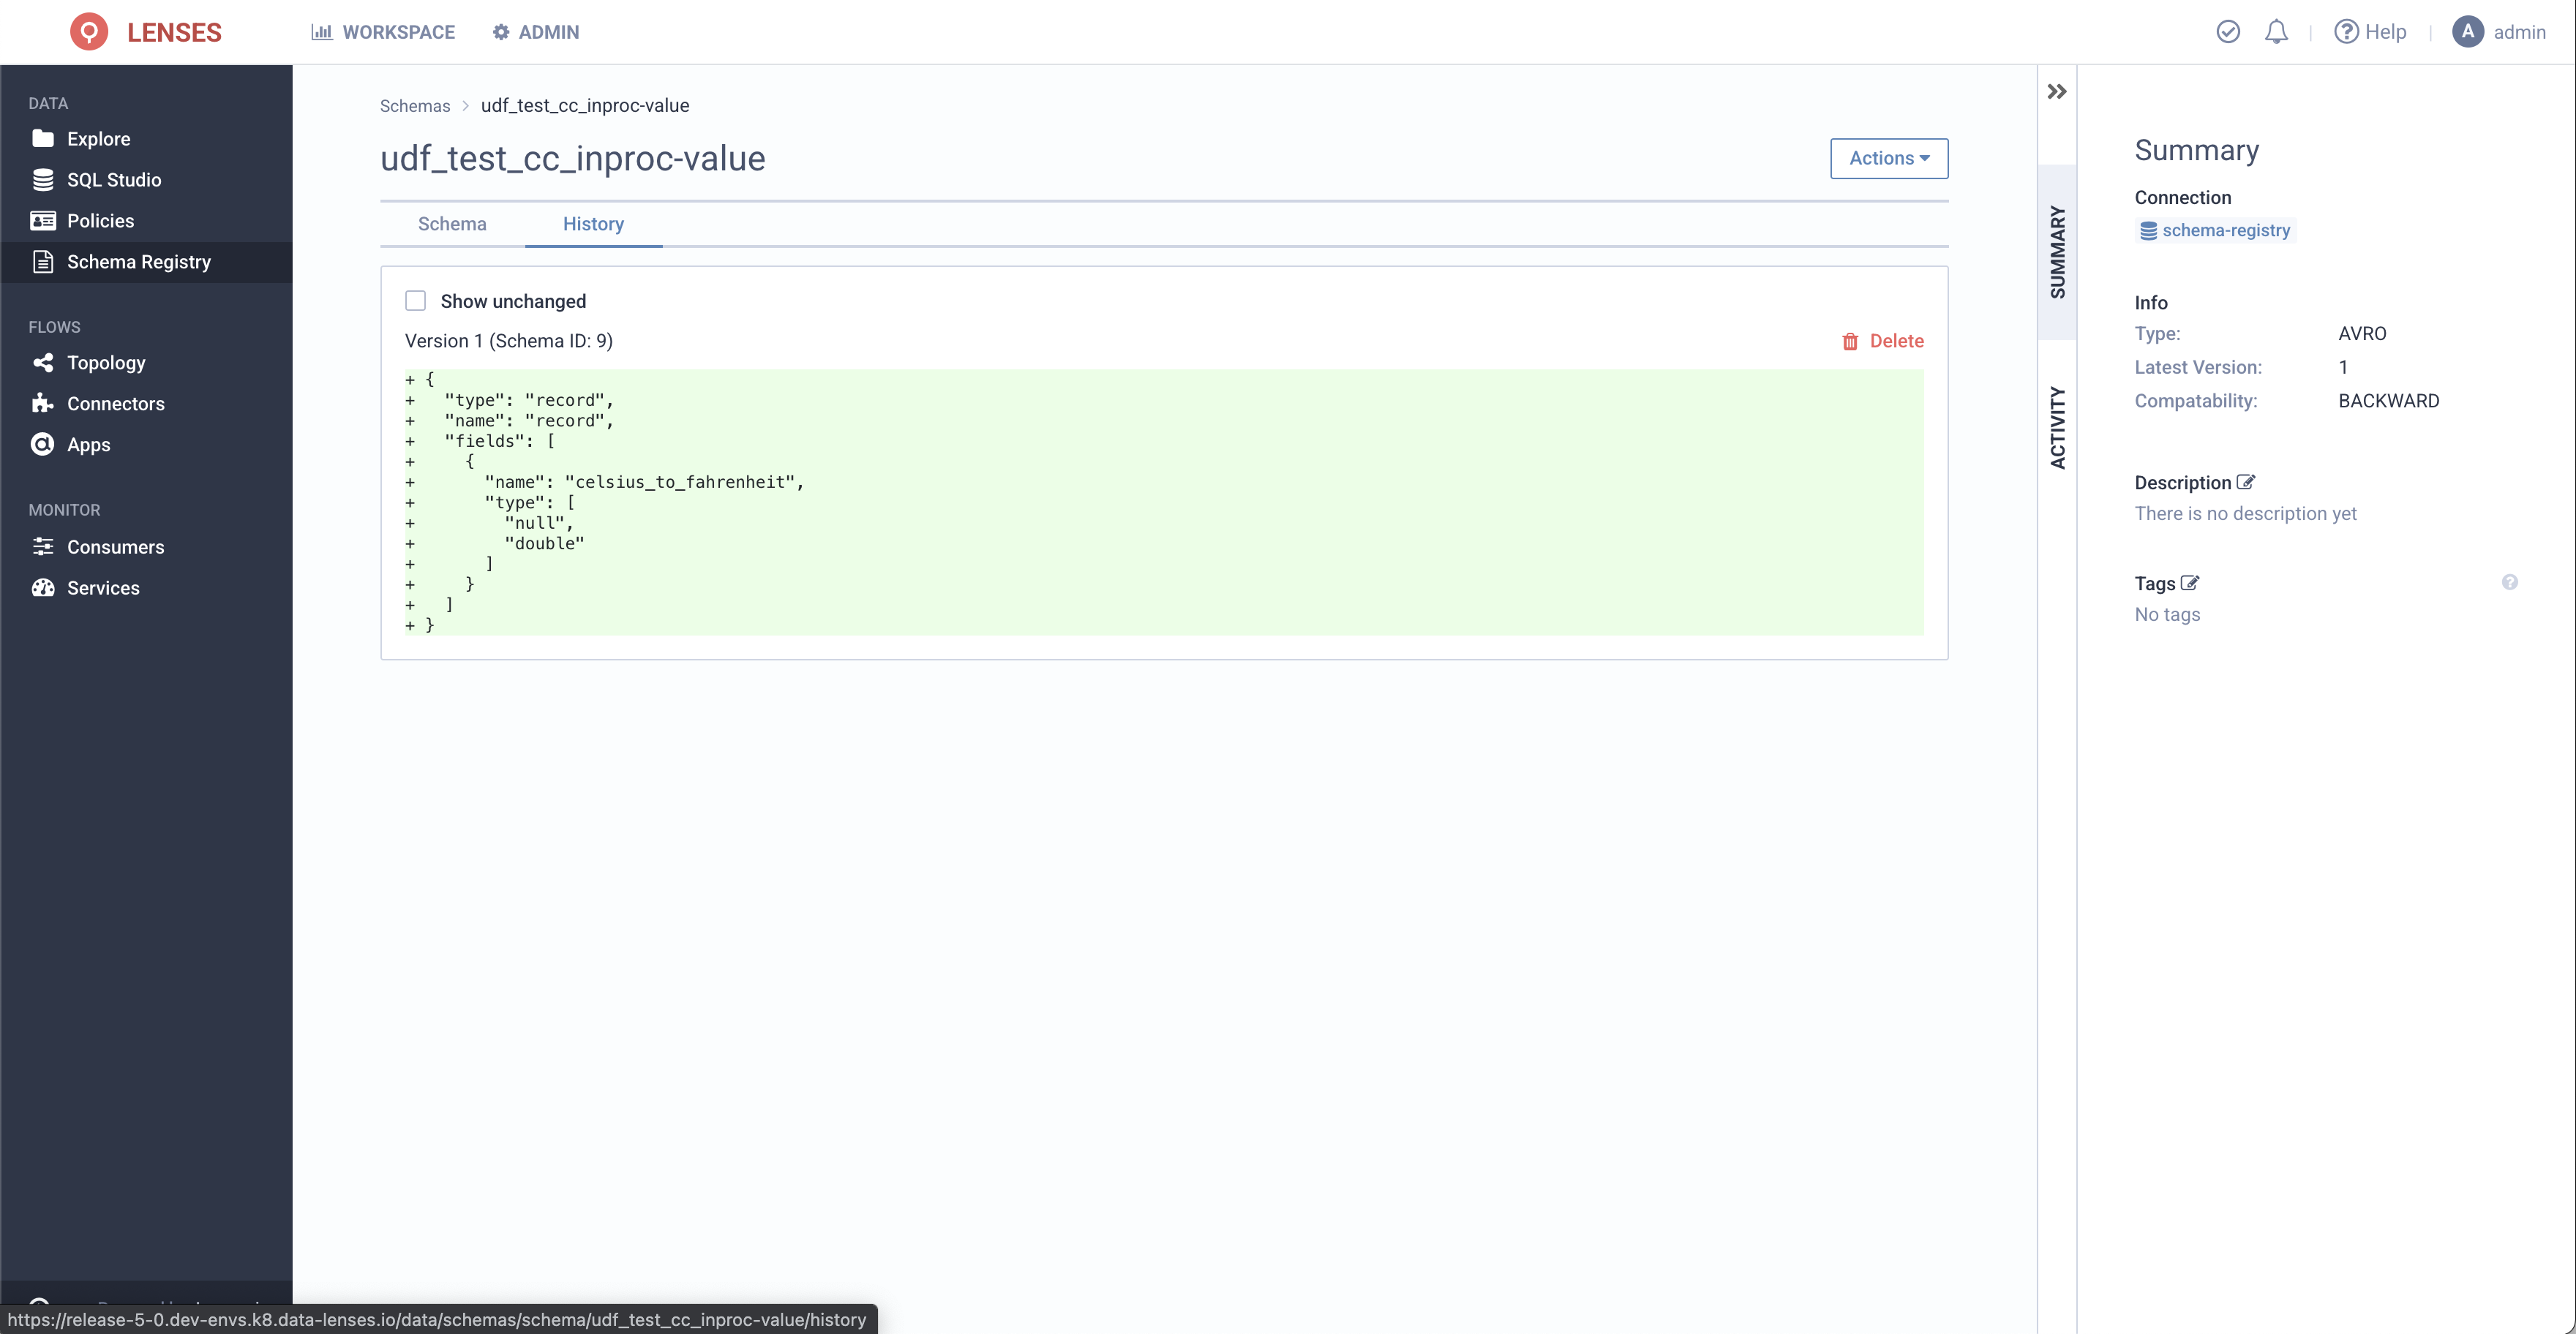Edit the Description with pencil icon

pos(2246,482)
